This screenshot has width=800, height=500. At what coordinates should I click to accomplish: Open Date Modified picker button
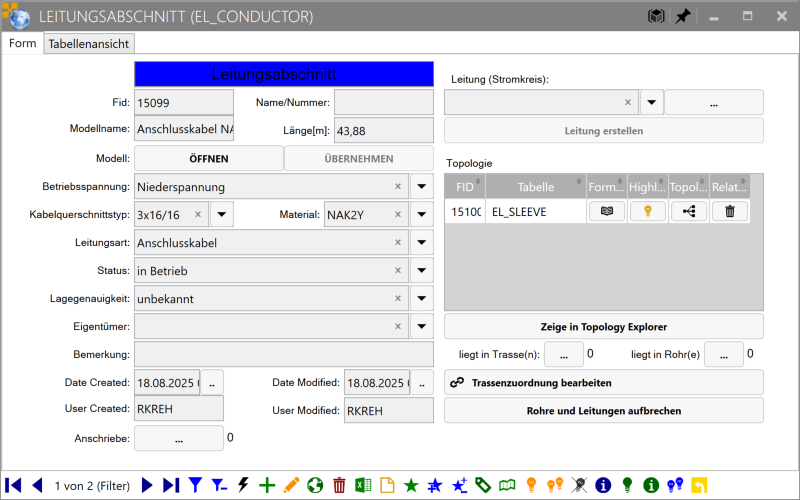coord(422,383)
